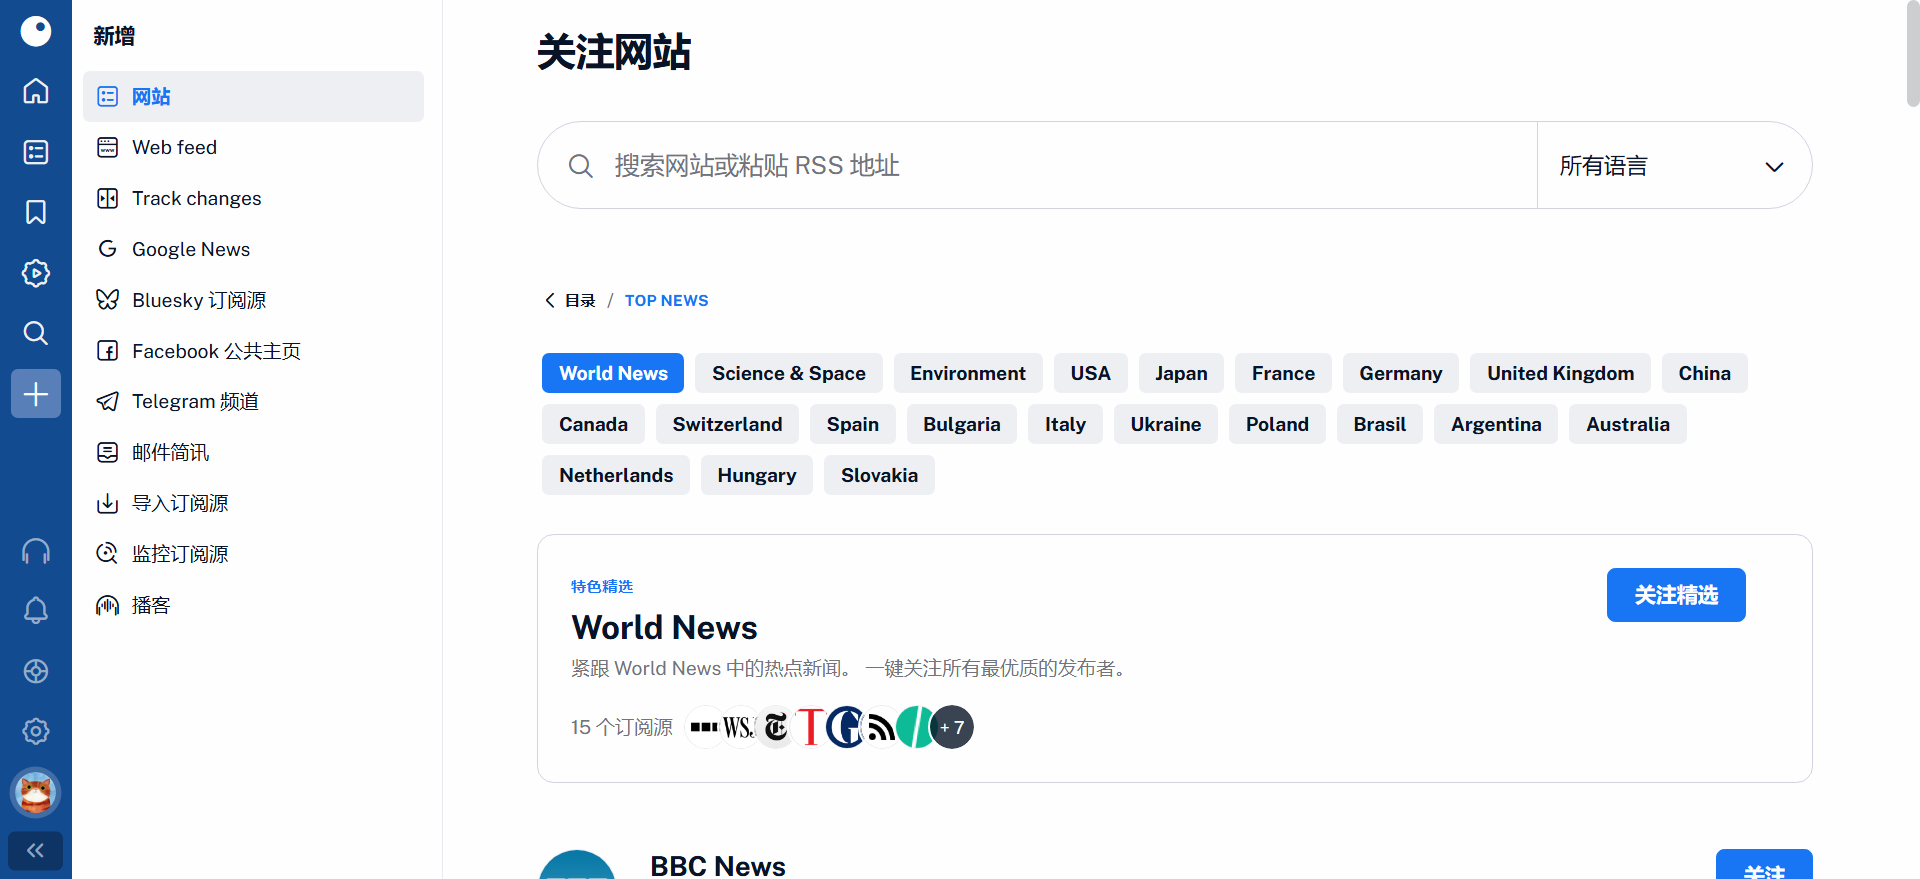Click the plus add-new sidebar icon

(36, 394)
